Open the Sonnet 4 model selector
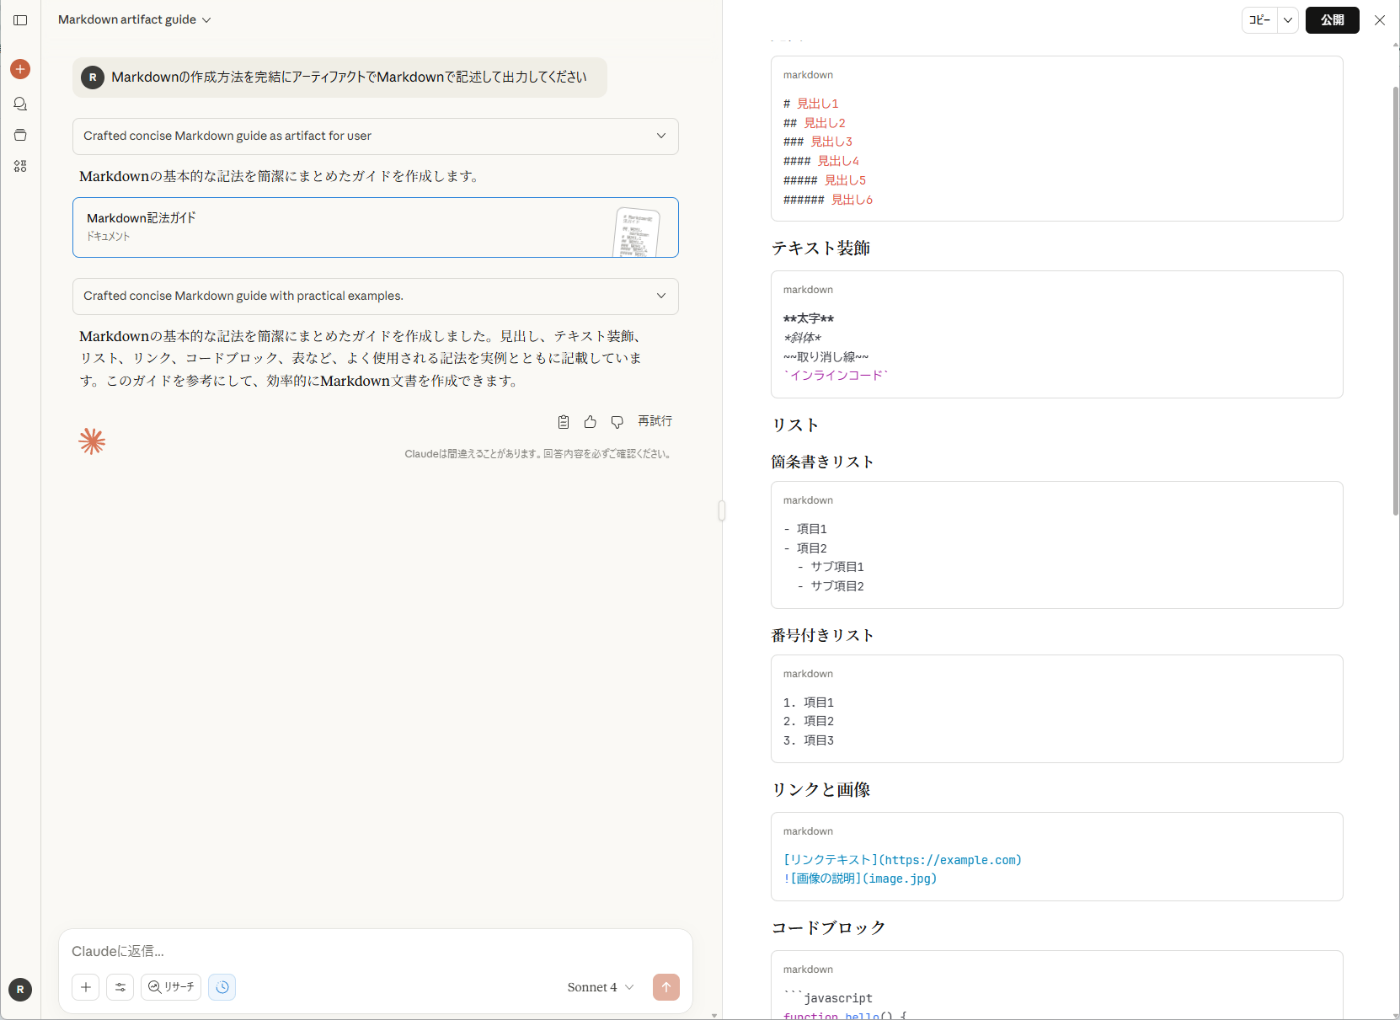Viewport: 1400px width, 1020px height. pos(600,987)
